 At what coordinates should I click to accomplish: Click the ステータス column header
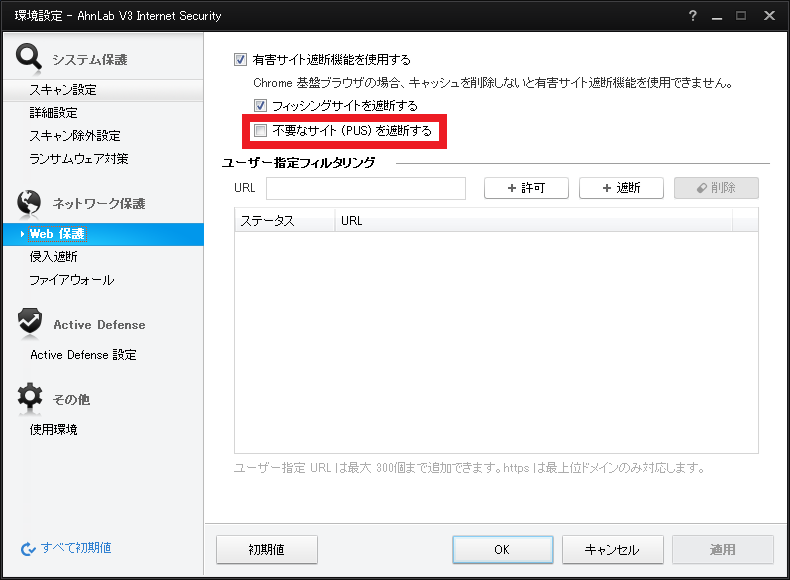285,221
